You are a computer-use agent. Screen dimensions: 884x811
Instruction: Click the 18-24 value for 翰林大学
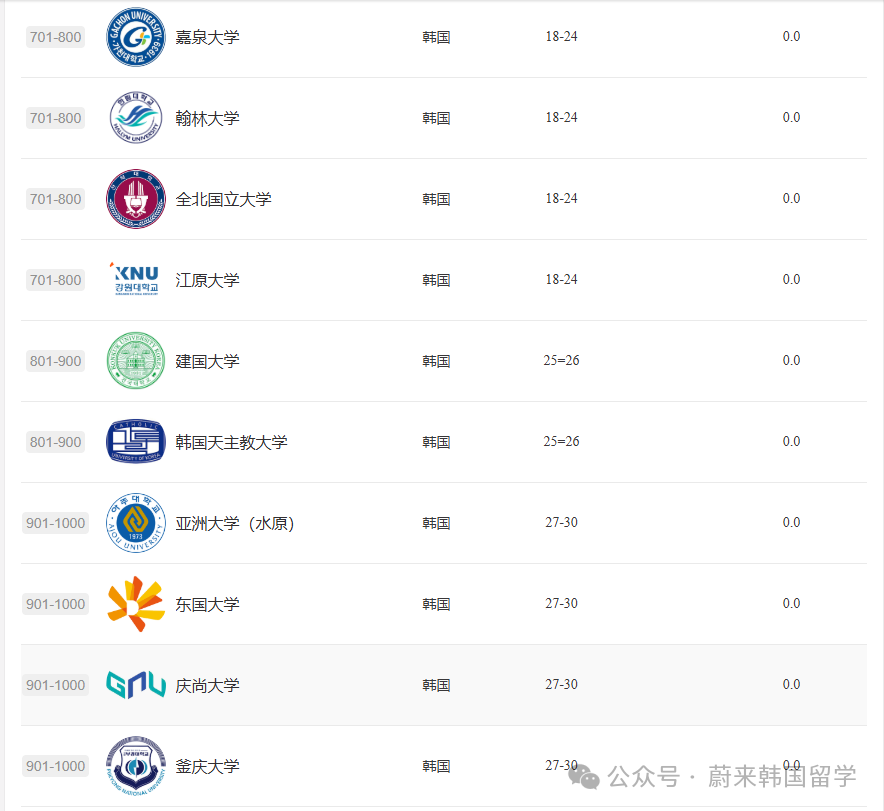click(562, 118)
